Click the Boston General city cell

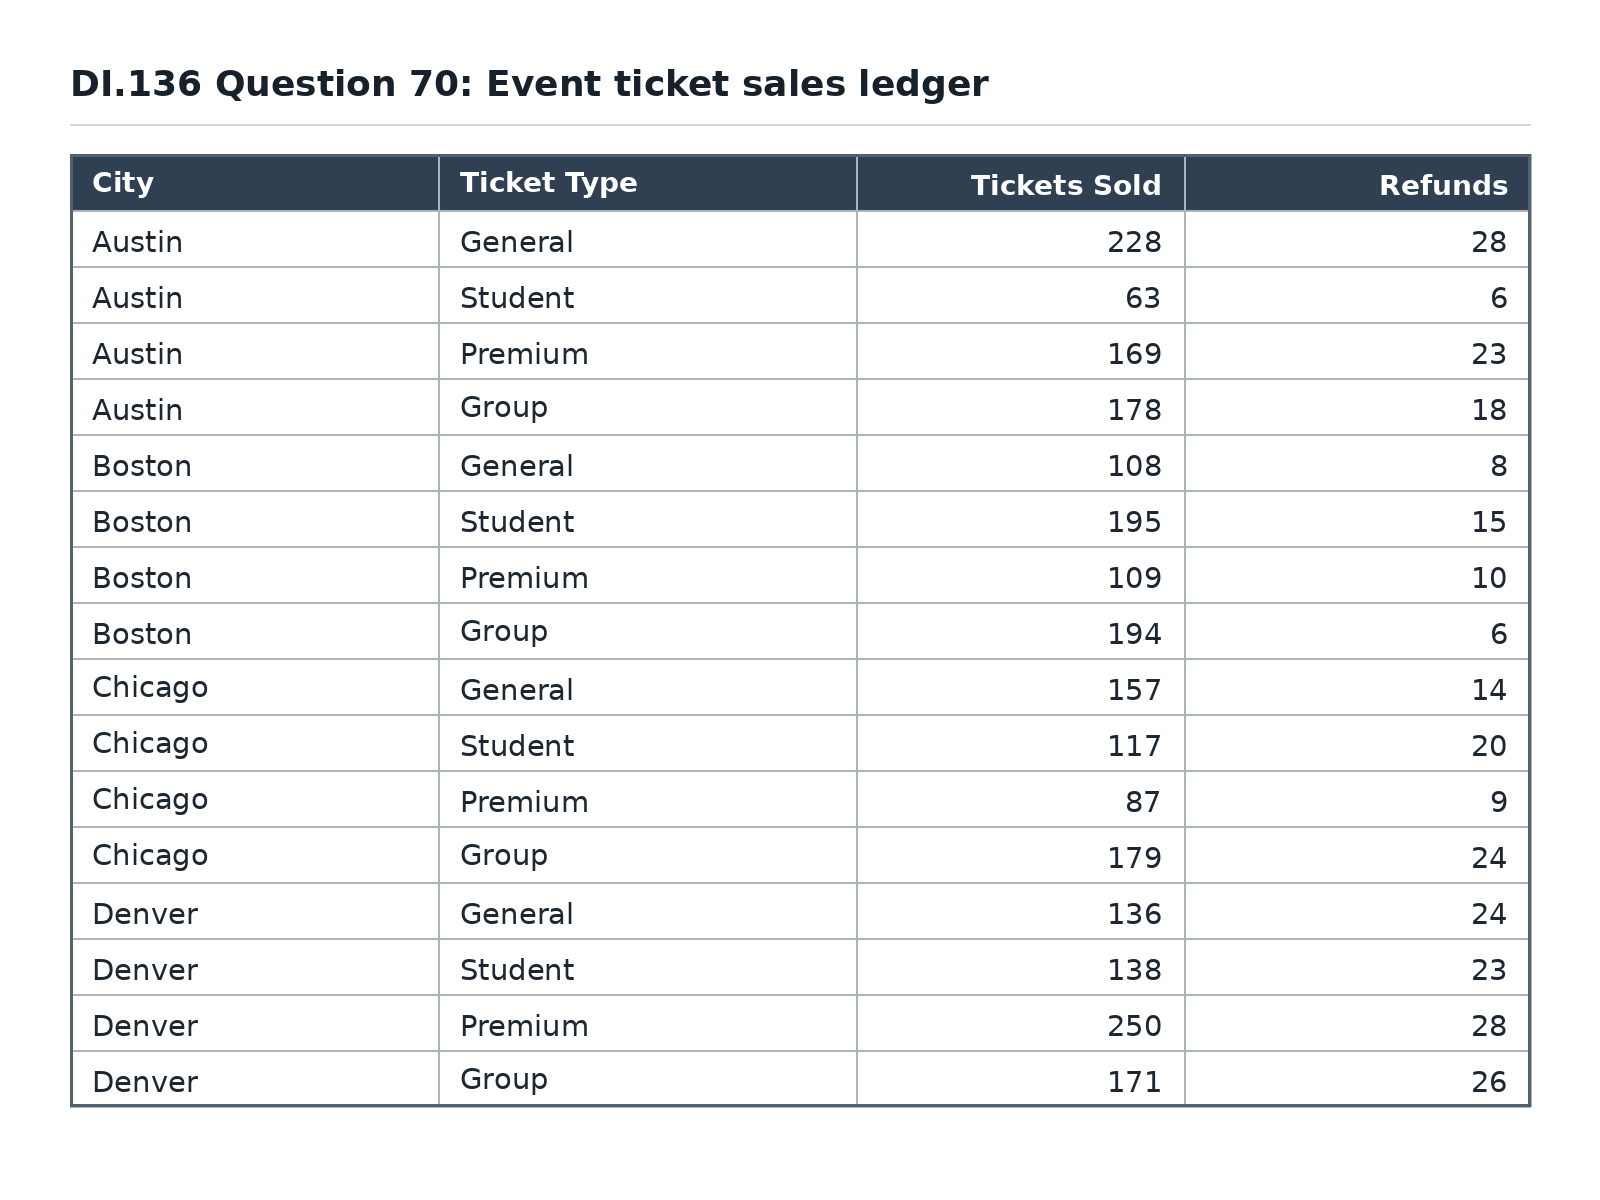(255, 463)
